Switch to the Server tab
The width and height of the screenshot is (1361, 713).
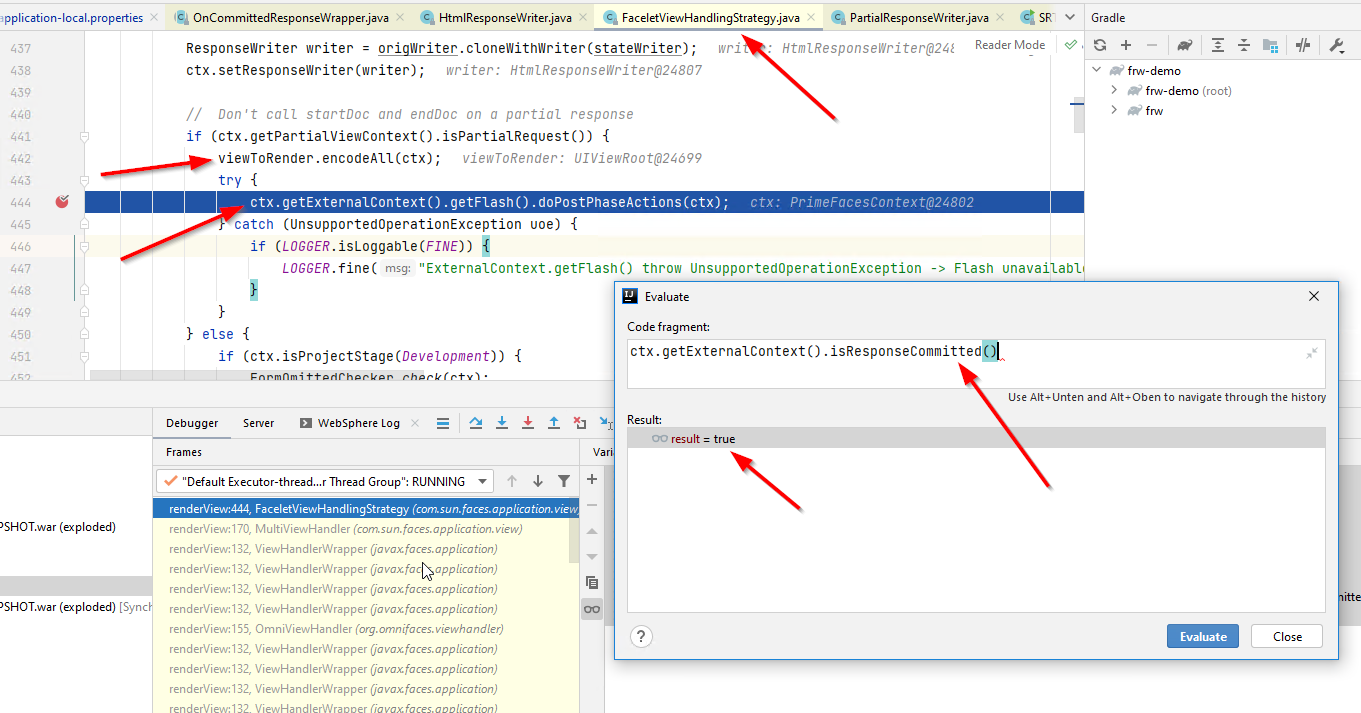[258, 422]
